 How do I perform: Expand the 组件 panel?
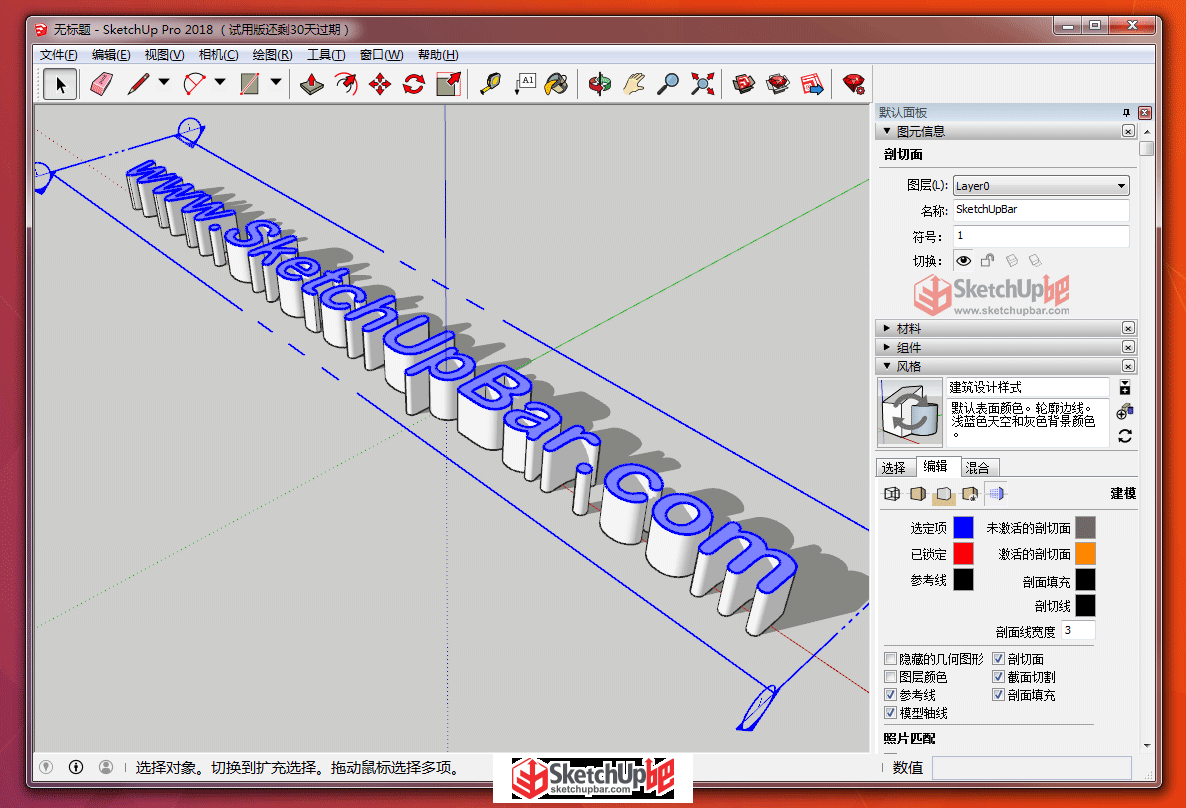coord(887,347)
